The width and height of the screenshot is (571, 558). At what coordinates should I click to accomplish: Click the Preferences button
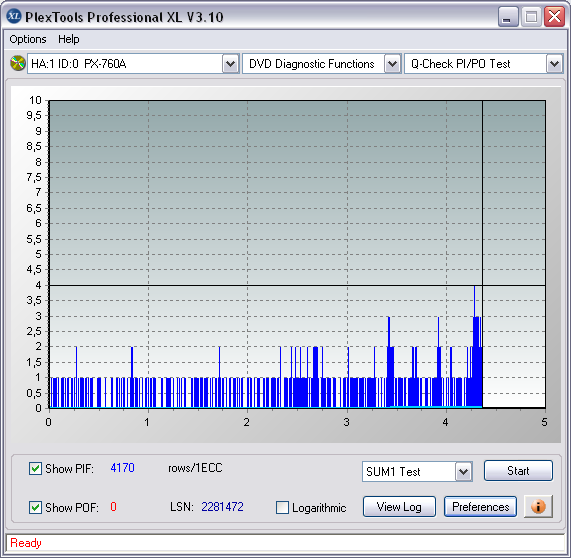point(480,507)
